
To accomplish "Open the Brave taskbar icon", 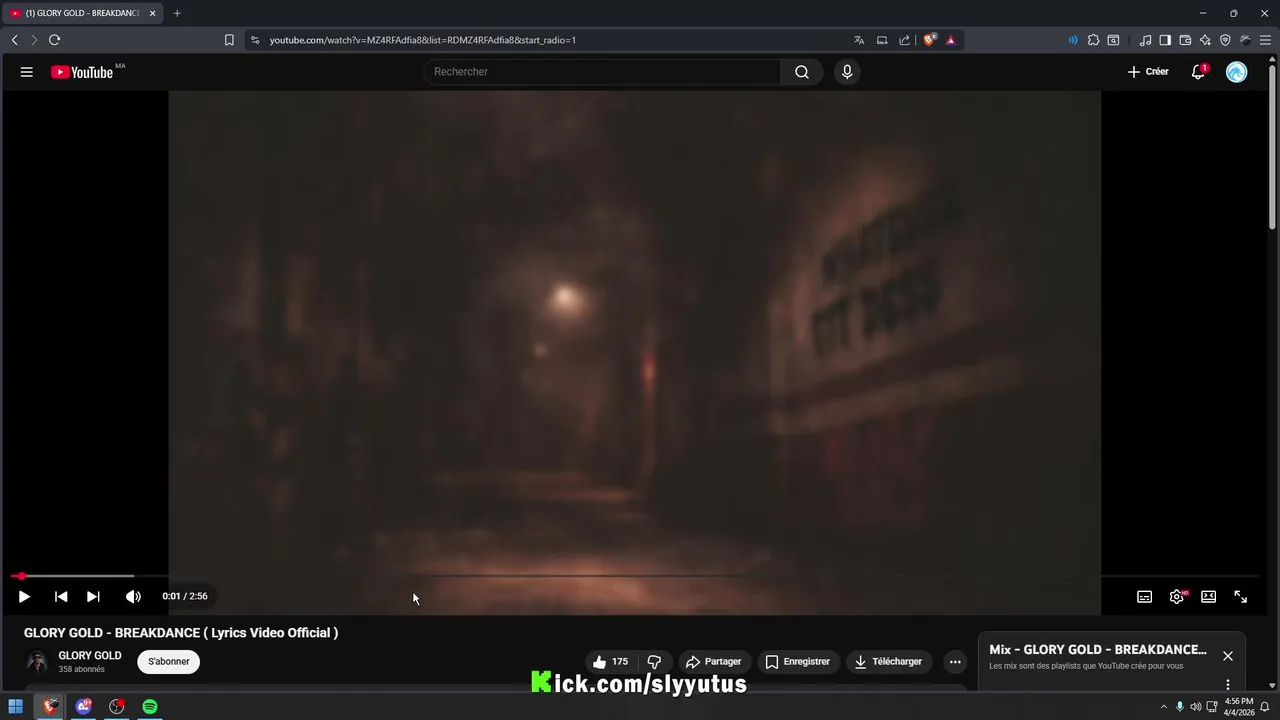I will point(50,707).
